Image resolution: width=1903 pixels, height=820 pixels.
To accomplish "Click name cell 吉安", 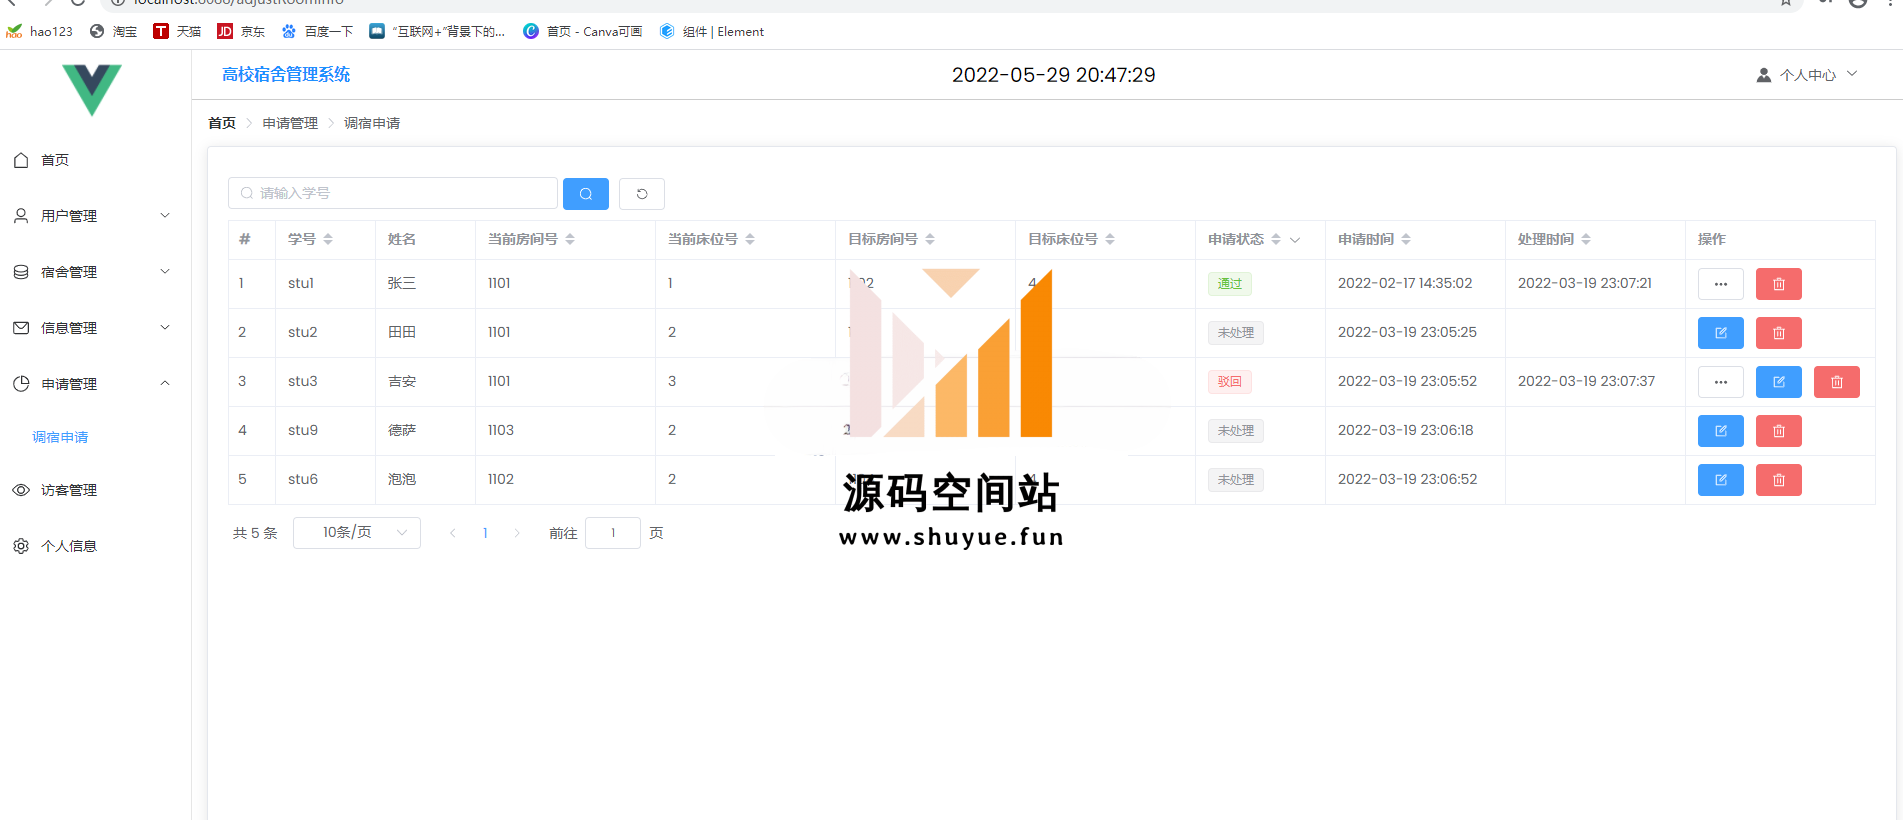I will tap(402, 382).
